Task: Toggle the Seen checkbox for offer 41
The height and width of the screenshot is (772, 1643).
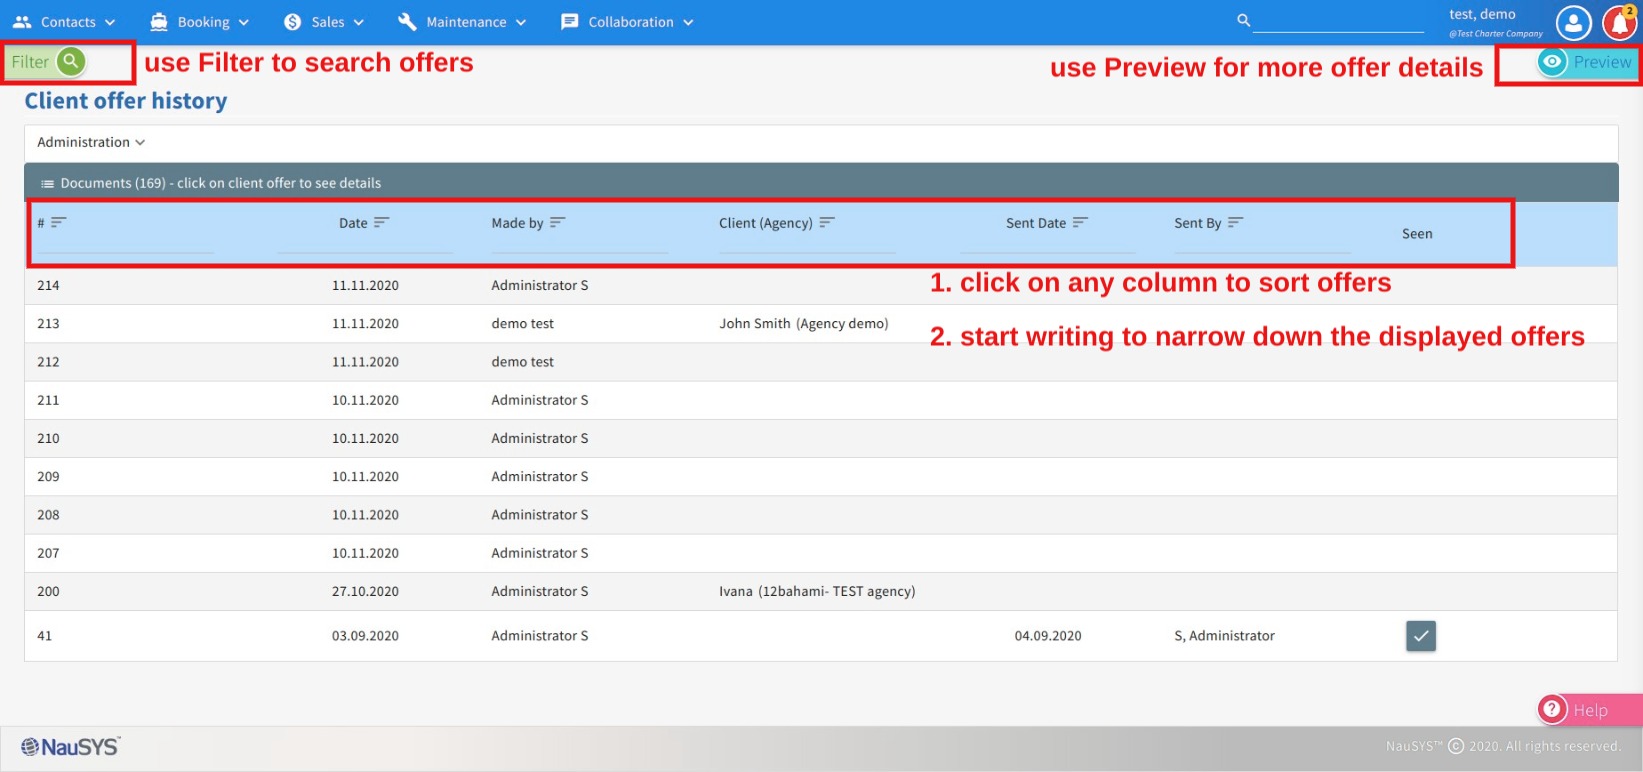Action: click(x=1420, y=636)
